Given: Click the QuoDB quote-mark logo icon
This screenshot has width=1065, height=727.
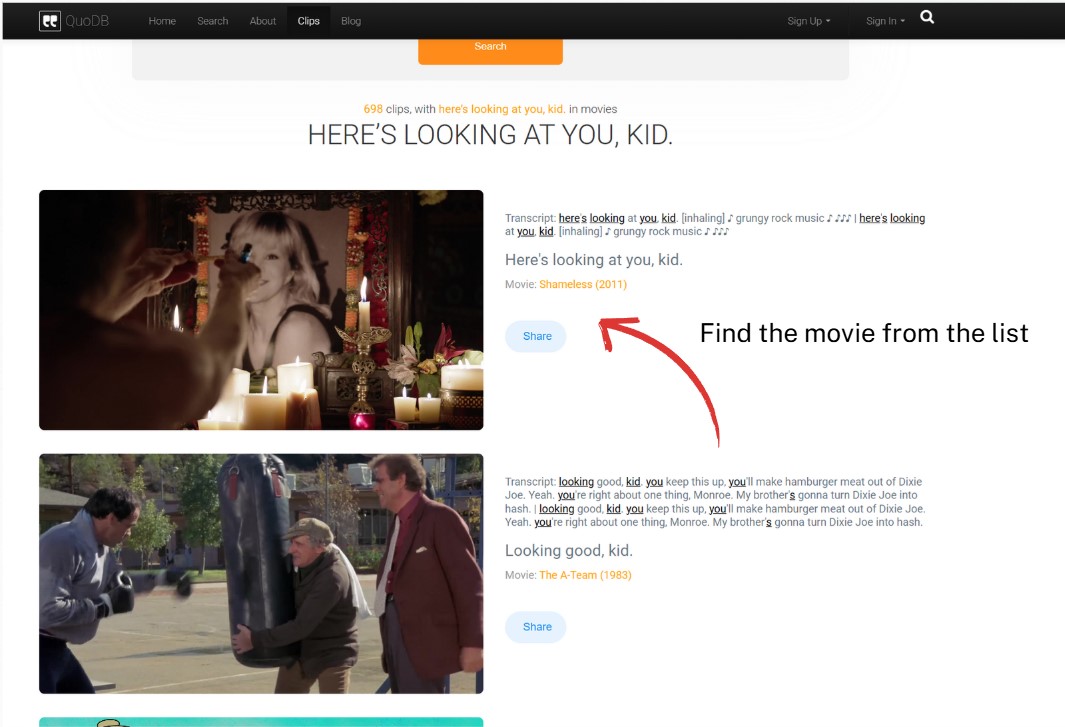Looking at the screenshot, I should point(50,21).
